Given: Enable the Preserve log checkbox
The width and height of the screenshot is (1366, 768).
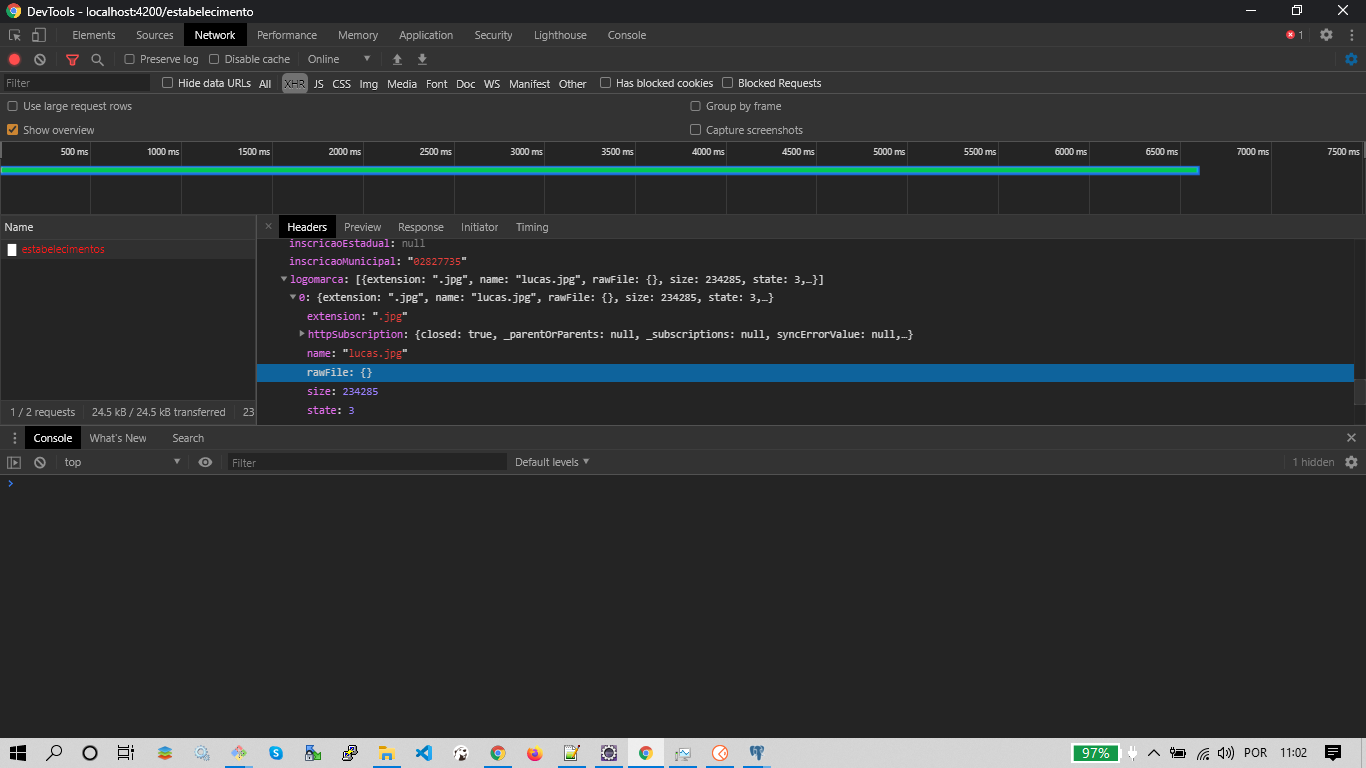Looking at the screenshot, I should pyautogui.click(x=130, y=60).
